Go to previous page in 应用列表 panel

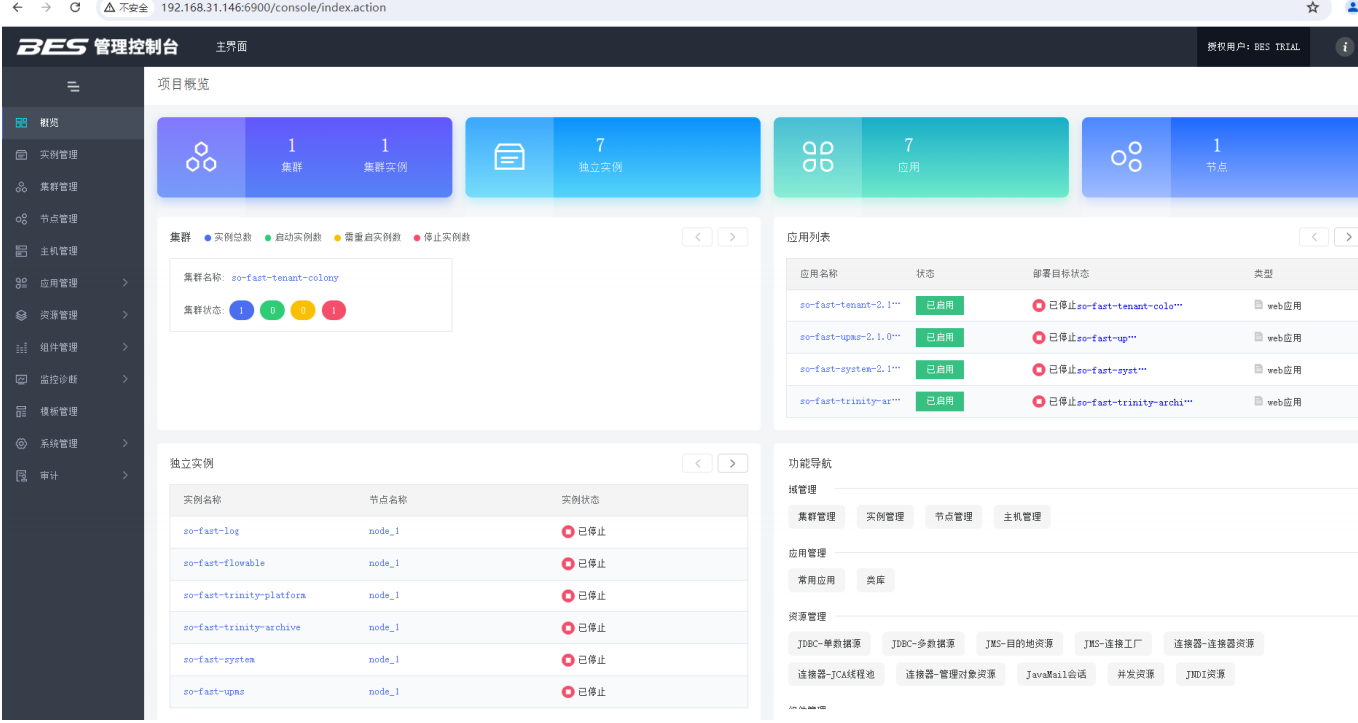pos(1314,237)
